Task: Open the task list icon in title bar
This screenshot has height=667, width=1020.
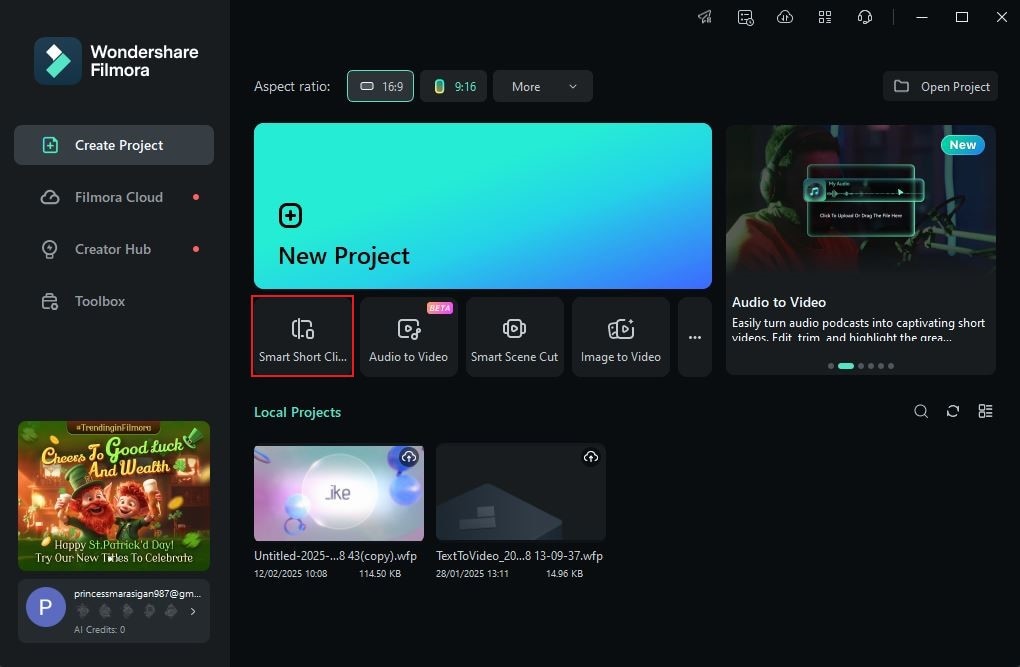Action: point(745,17)
